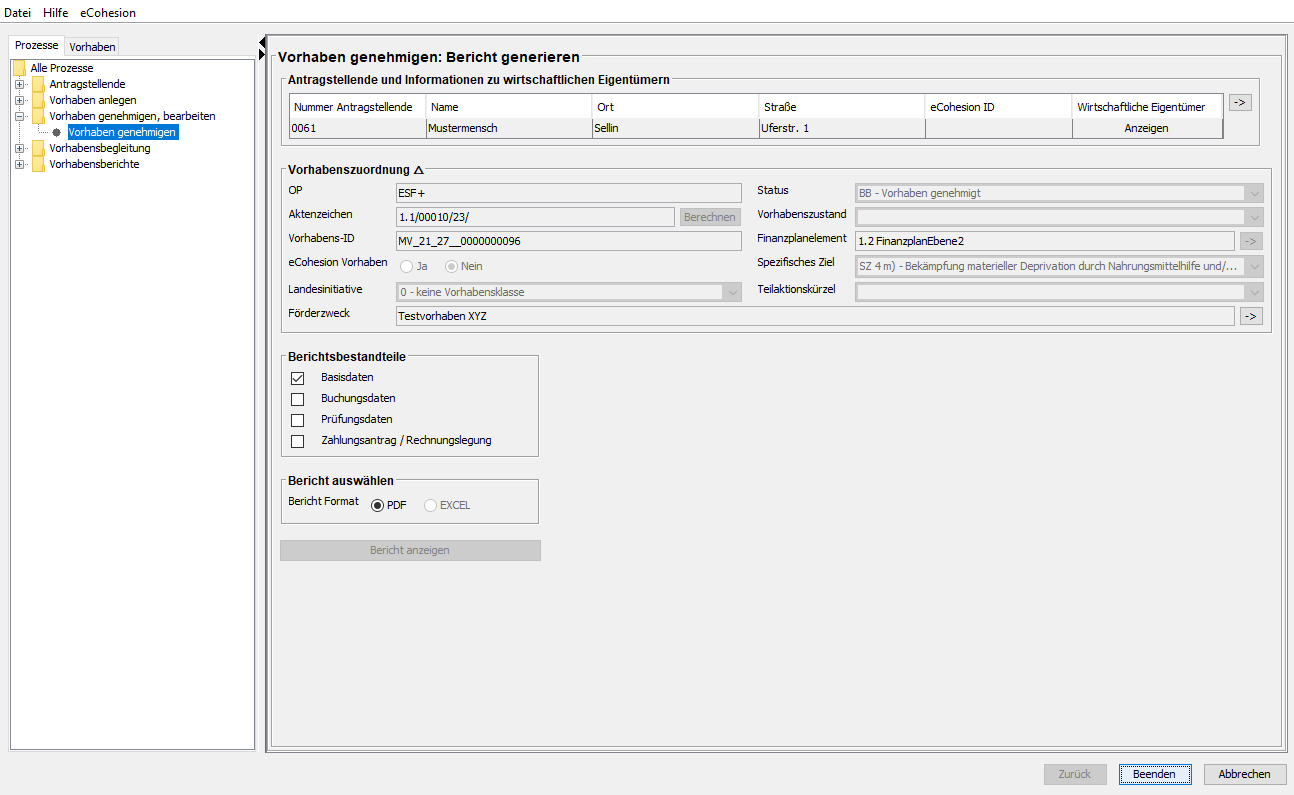
Task: Click the Vorhabensberichte folder icon
Action: pyautogui.click(x=38, y=165)
